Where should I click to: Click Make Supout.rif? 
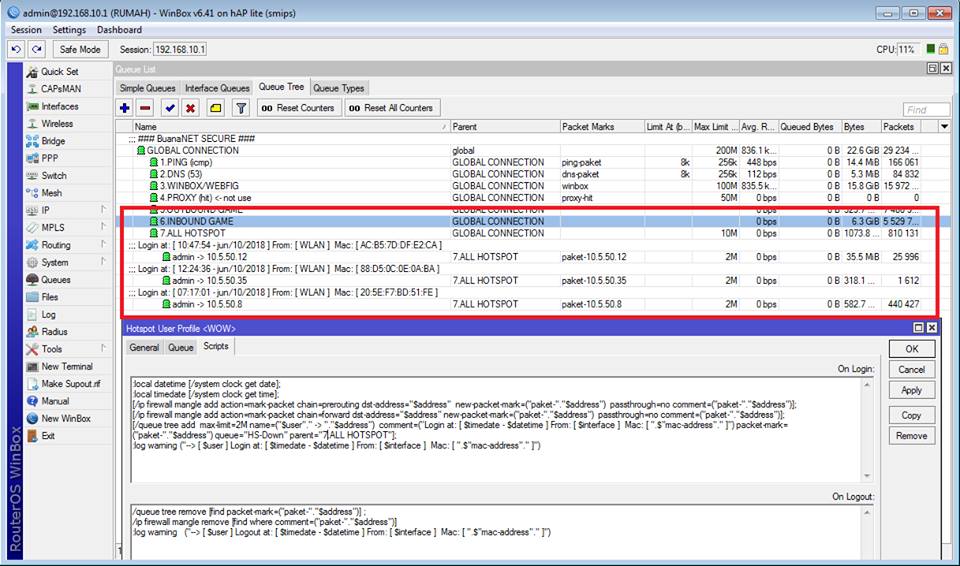(70, 383)
